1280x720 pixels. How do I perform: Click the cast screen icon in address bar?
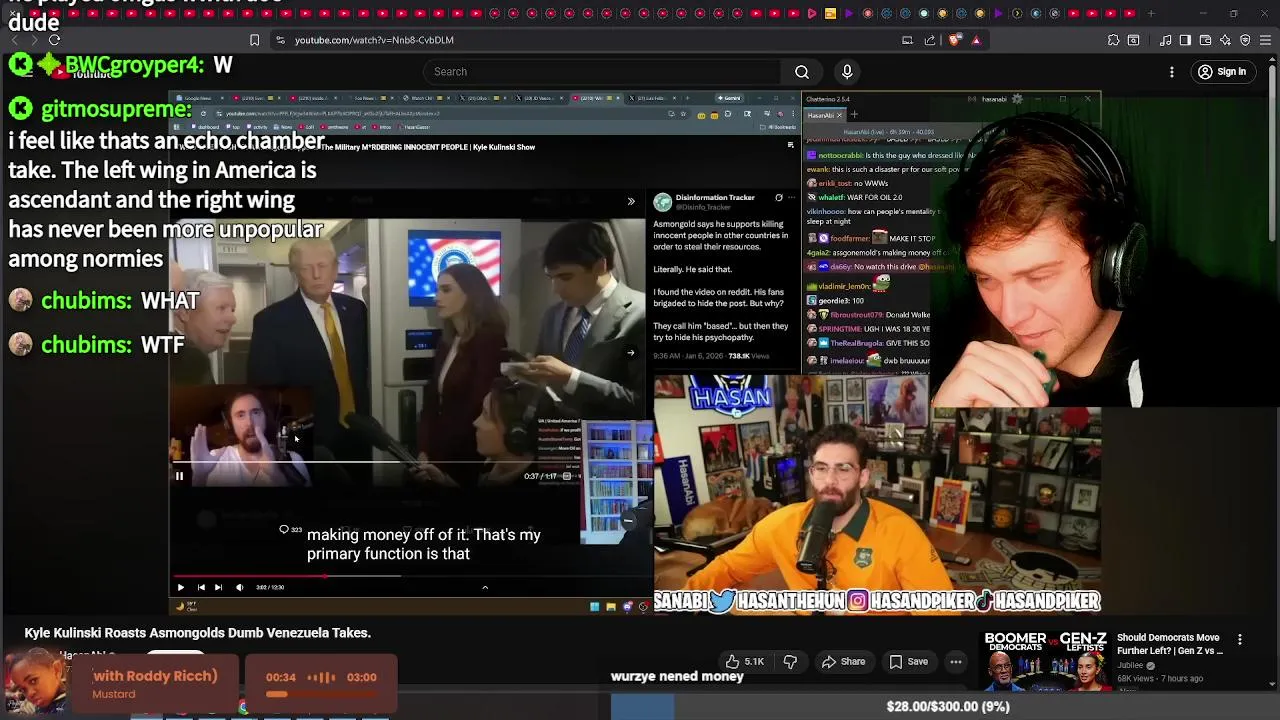907,40
